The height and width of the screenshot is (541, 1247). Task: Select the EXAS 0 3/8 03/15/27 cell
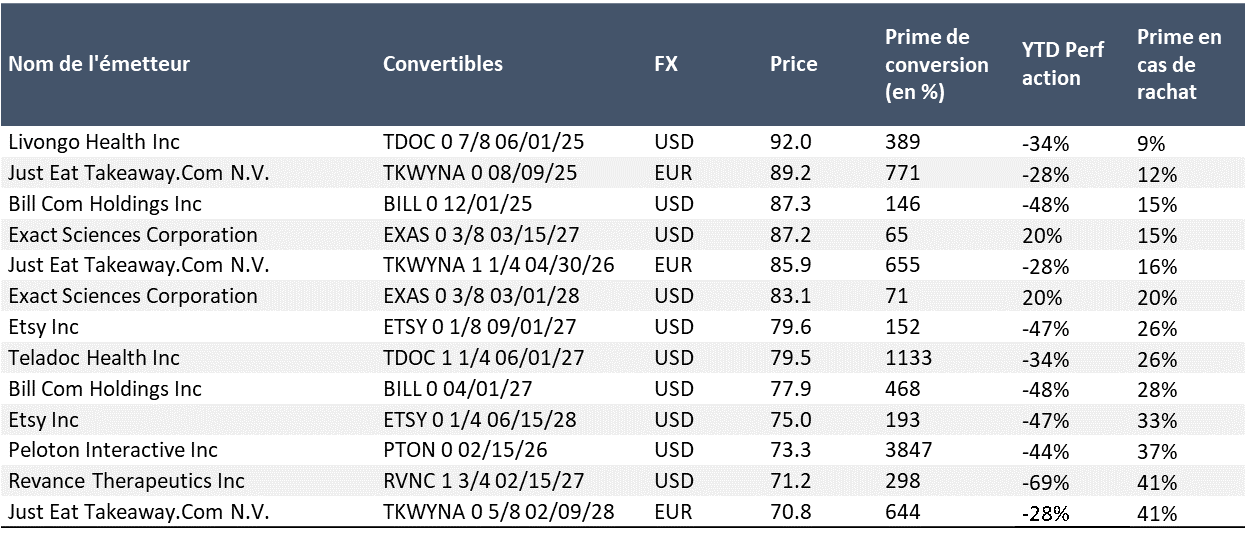[471, 235]
